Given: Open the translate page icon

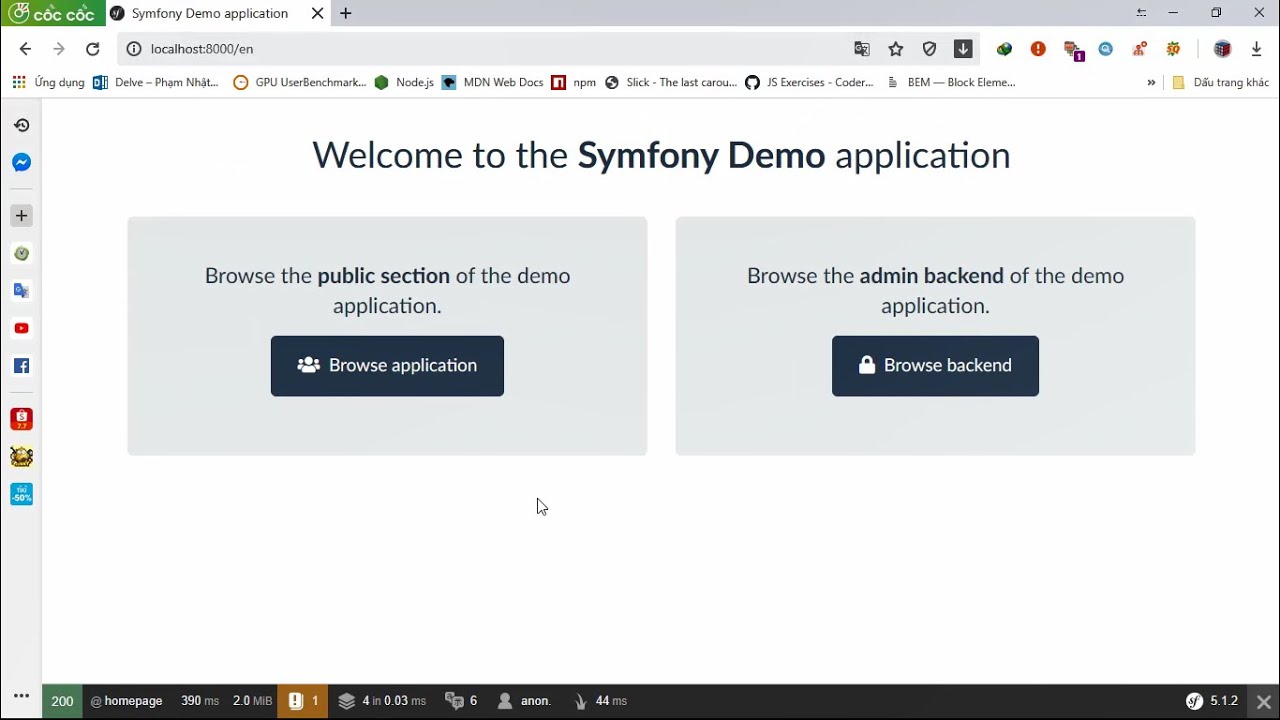Looking at the screenshot, I should (862, 49).
